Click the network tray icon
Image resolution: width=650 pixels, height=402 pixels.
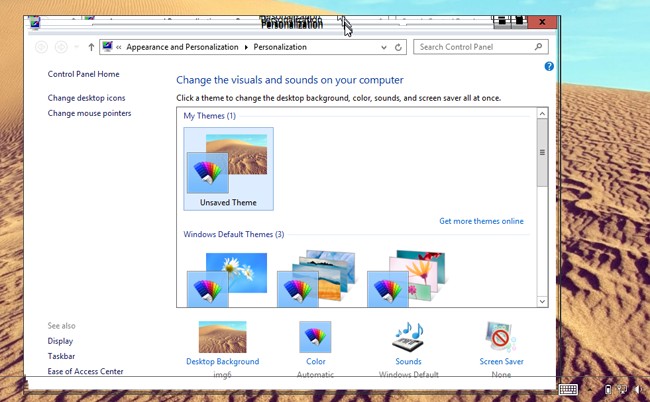[x=622, y=390]
